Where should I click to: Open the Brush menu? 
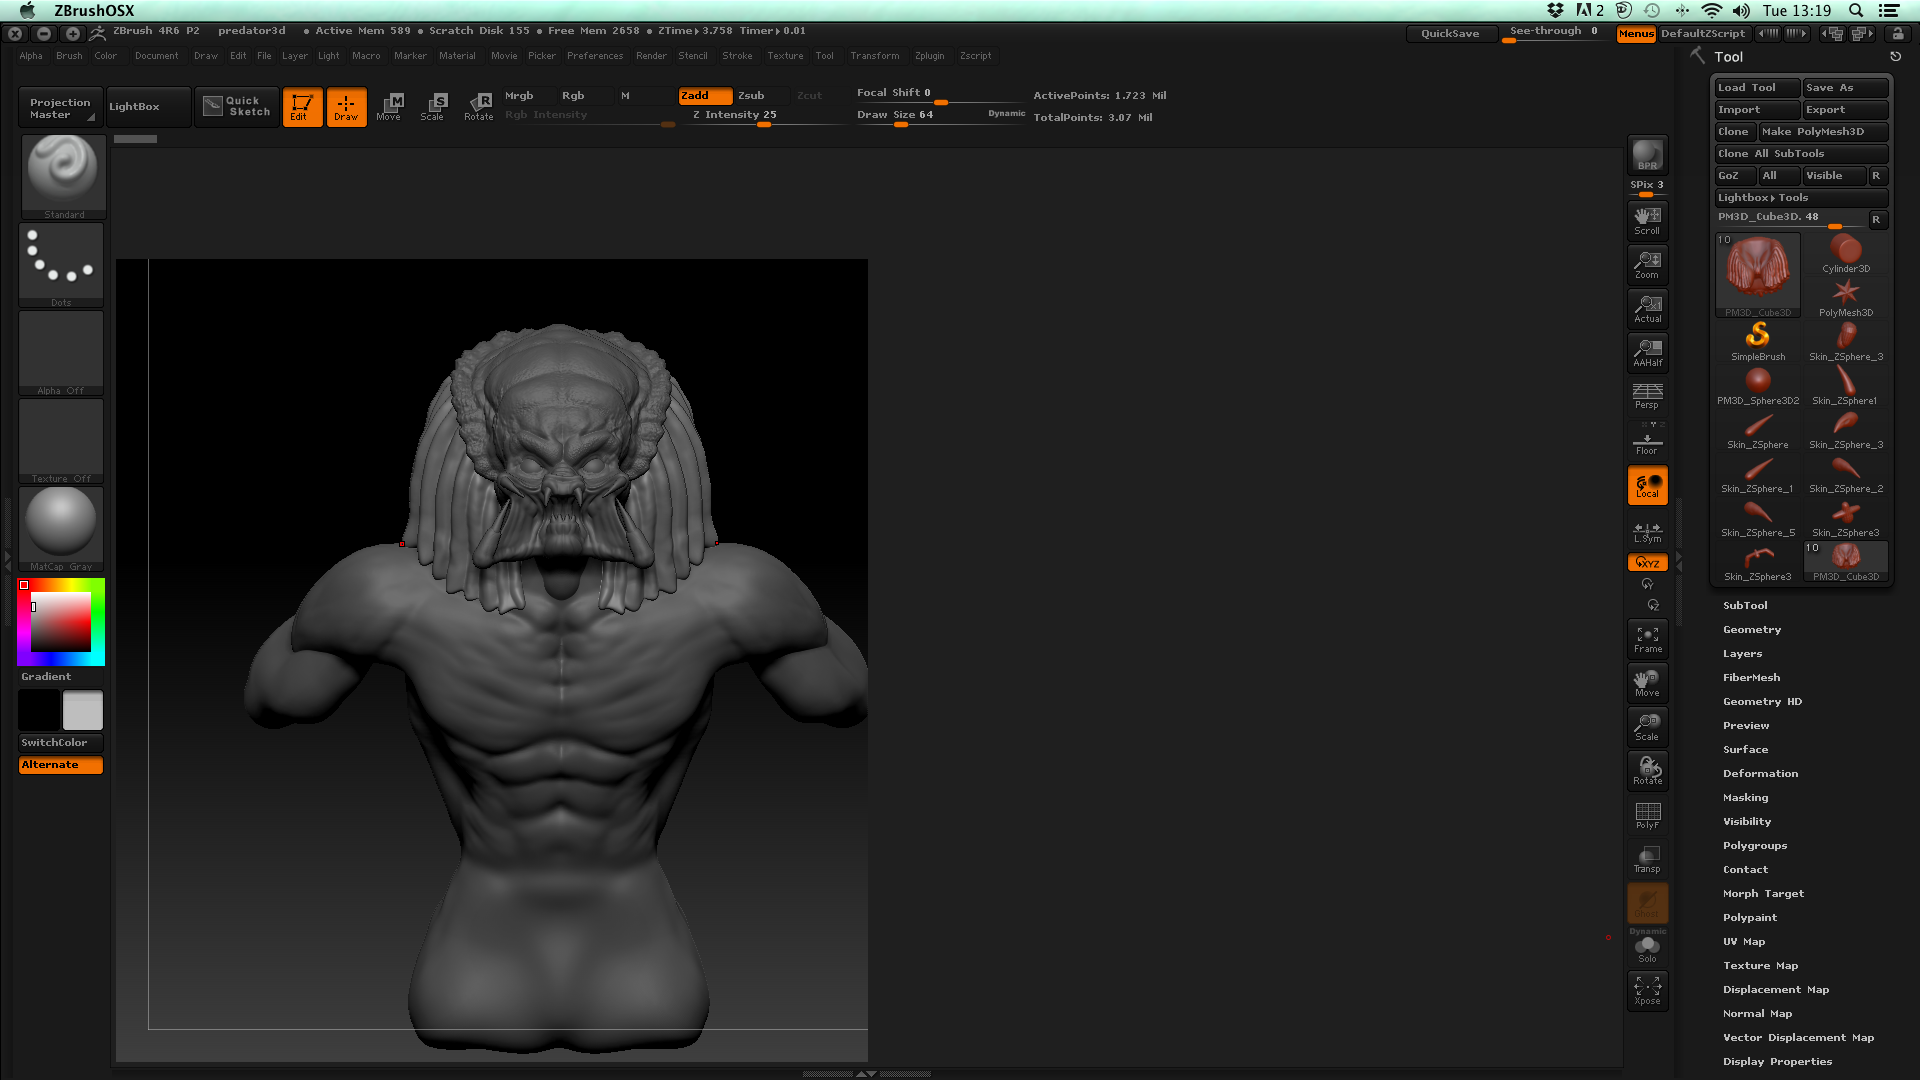click(69, 56)
